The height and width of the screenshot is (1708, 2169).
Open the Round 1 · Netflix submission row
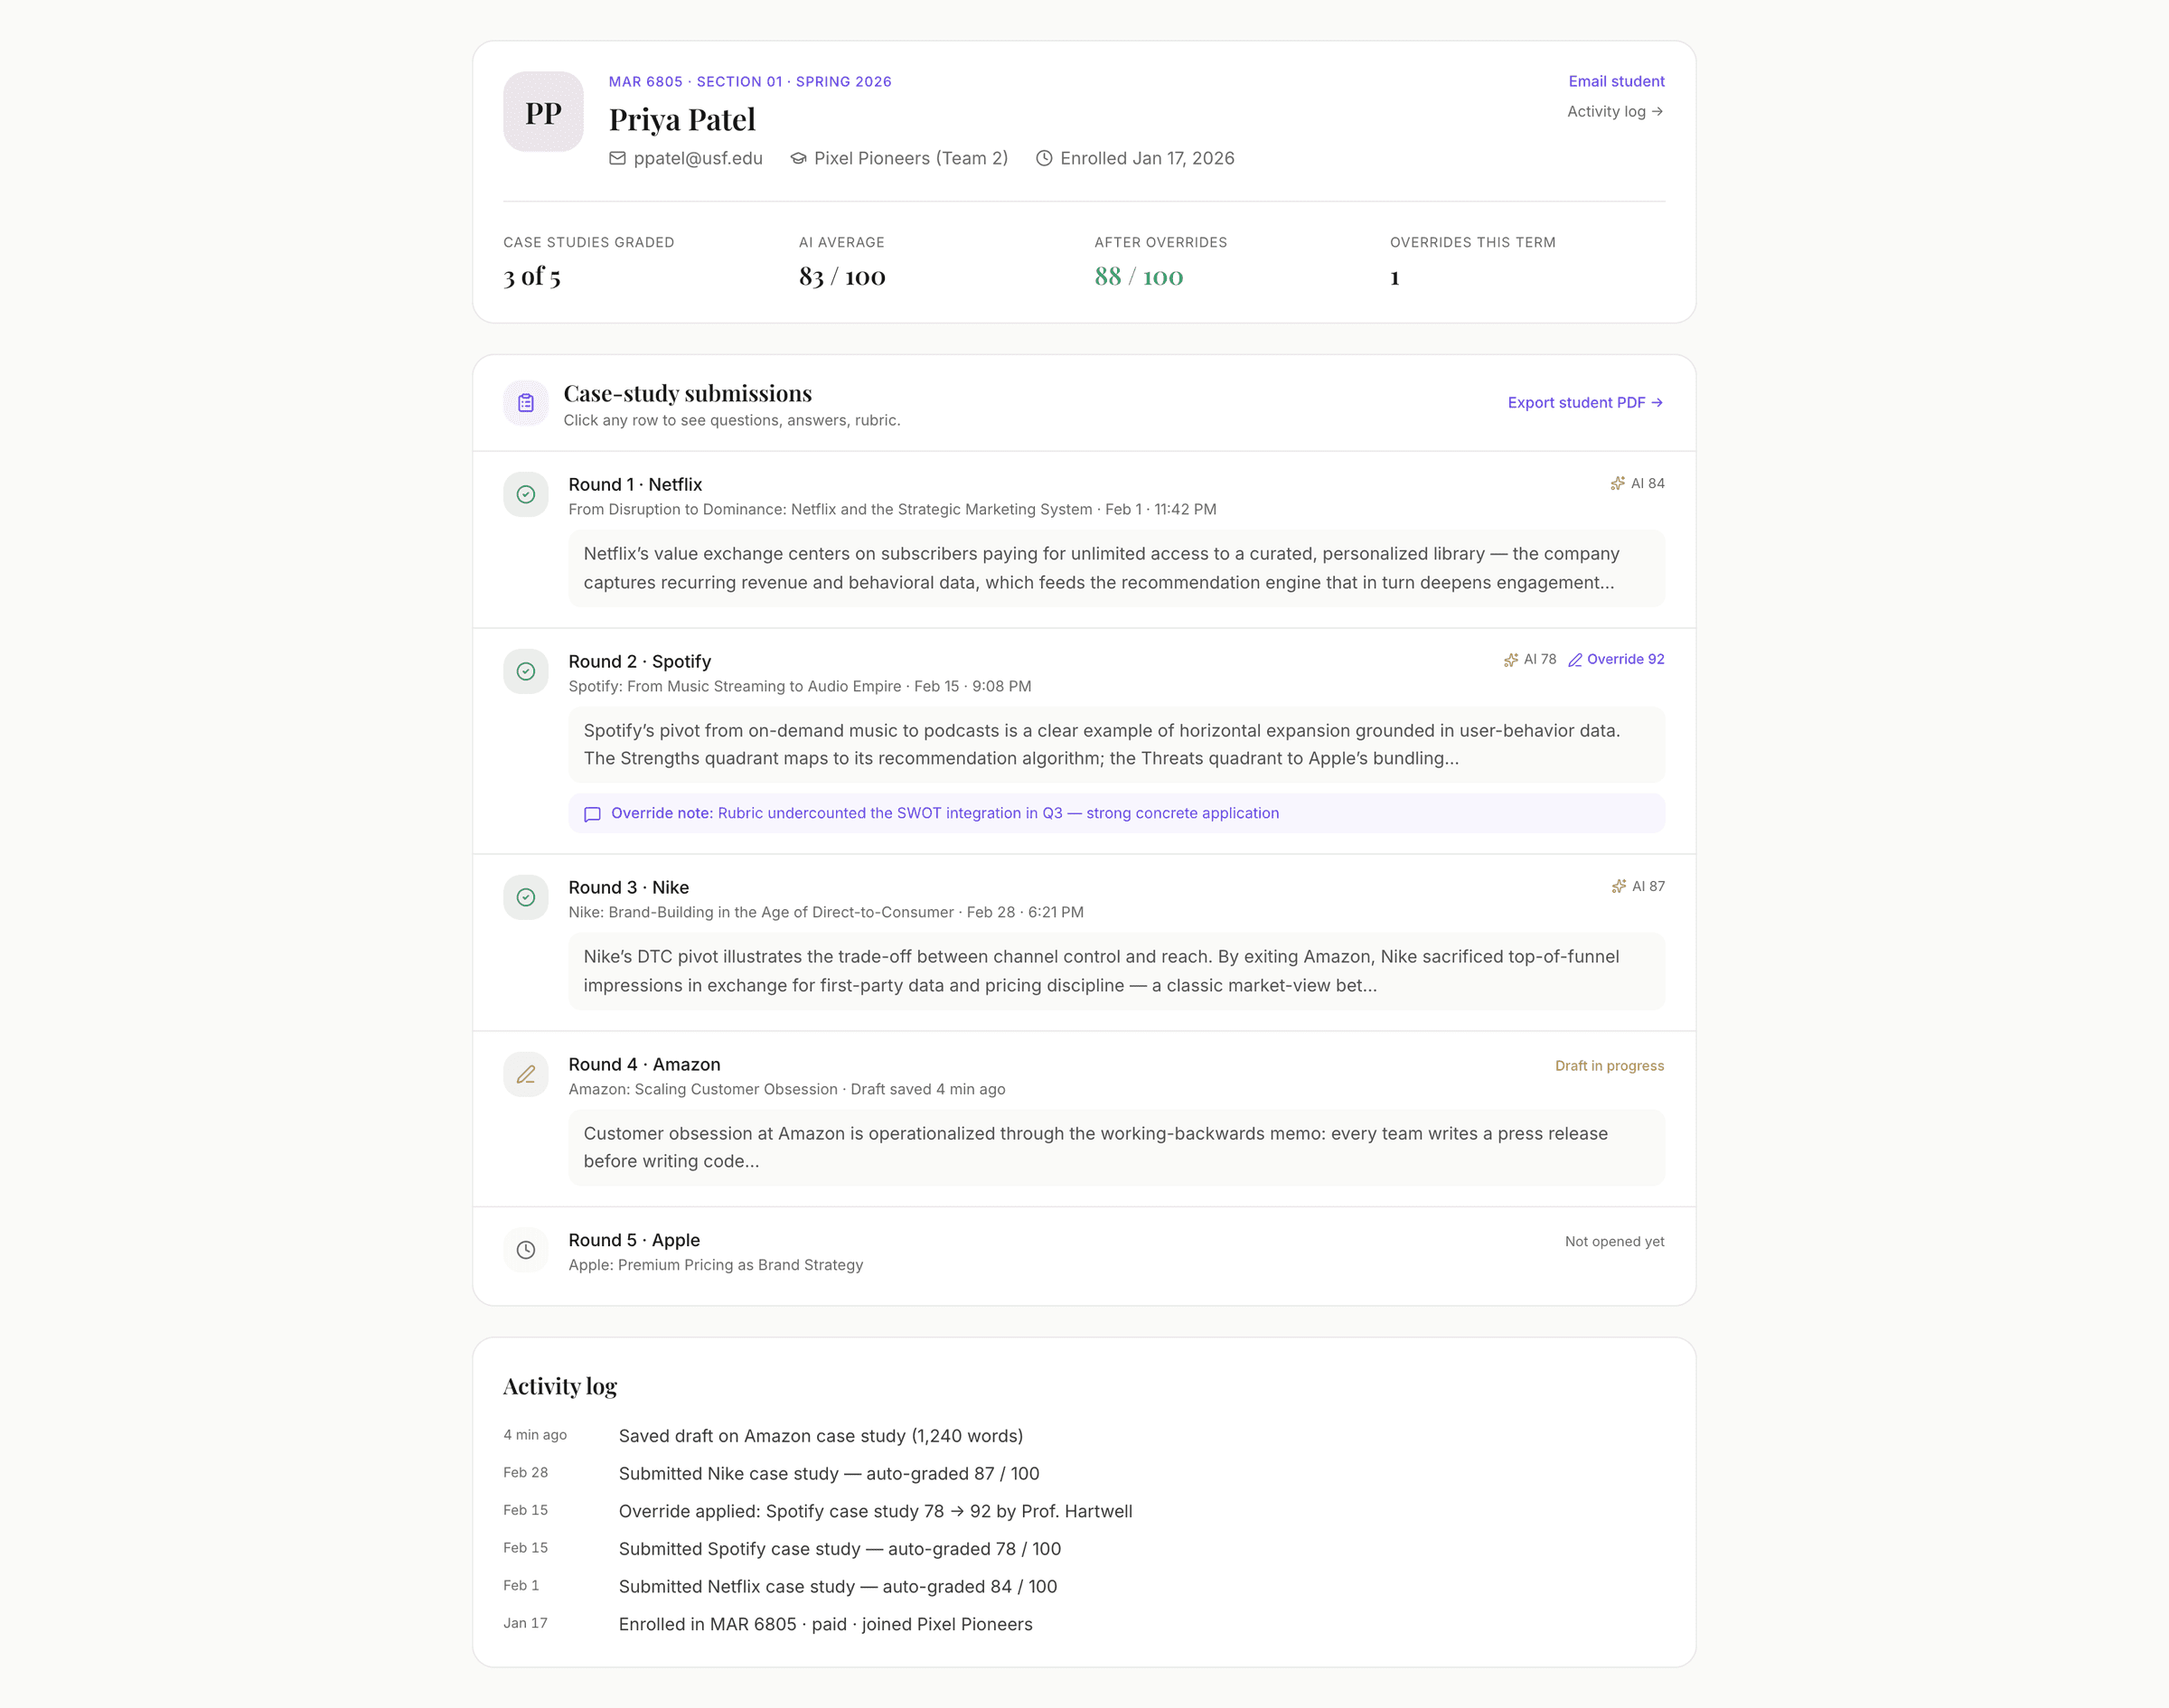(x=1084, y=540)
